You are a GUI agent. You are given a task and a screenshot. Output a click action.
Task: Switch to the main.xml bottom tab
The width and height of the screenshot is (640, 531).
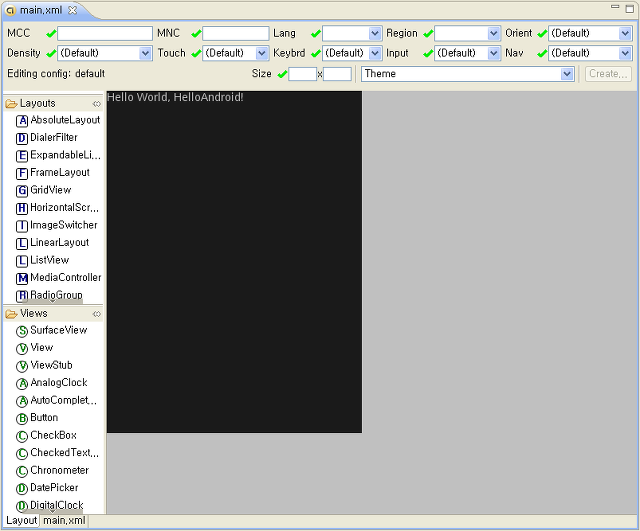tap(64, 521)
